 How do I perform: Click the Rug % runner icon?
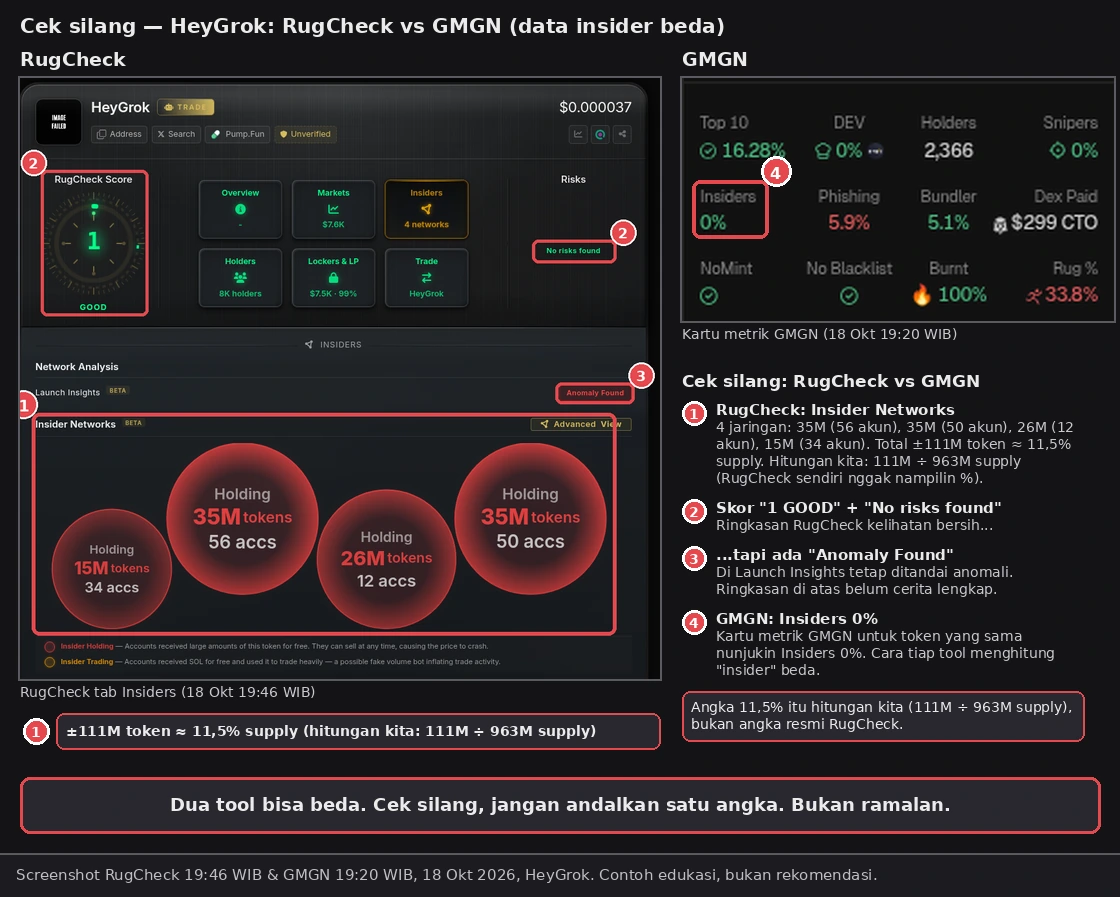pos(1034,295)
